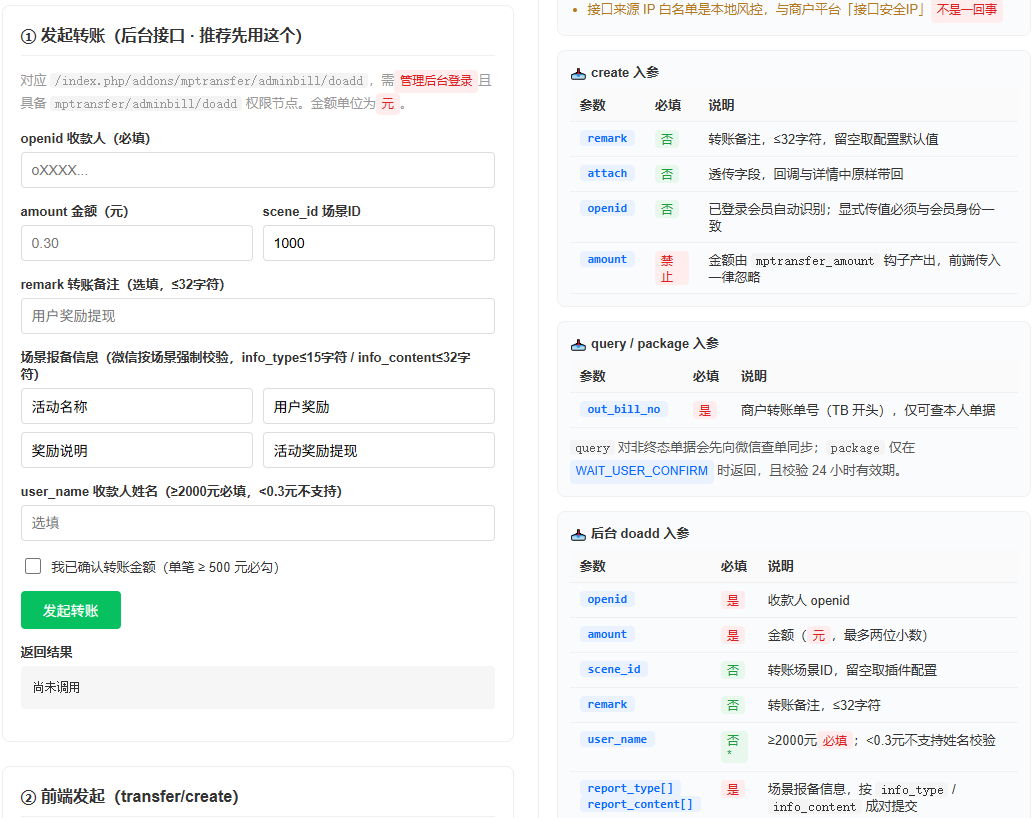
Task: Click the 否 badge in the attach row
Action: [667, 174]
